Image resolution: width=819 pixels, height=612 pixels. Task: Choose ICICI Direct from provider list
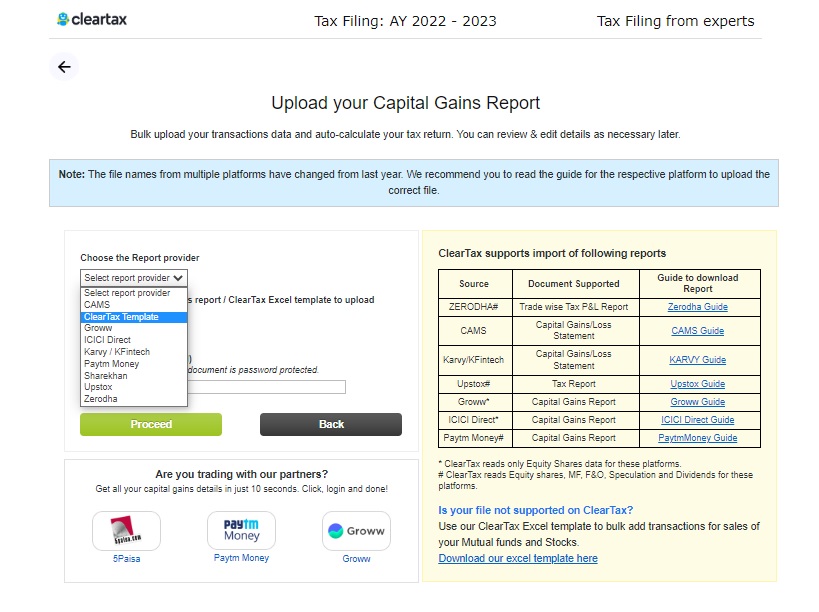tap(134, 340)
